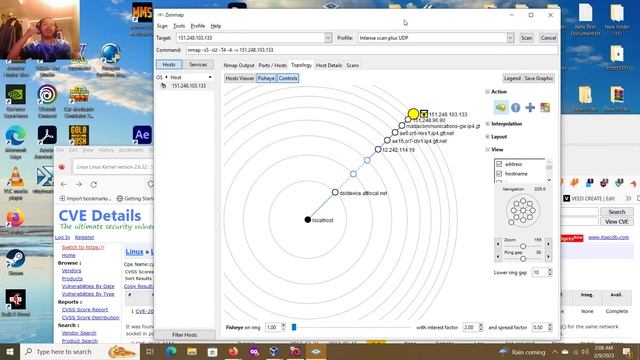Click the black localhost node
The image size is (640, 360).
point(308,220)
